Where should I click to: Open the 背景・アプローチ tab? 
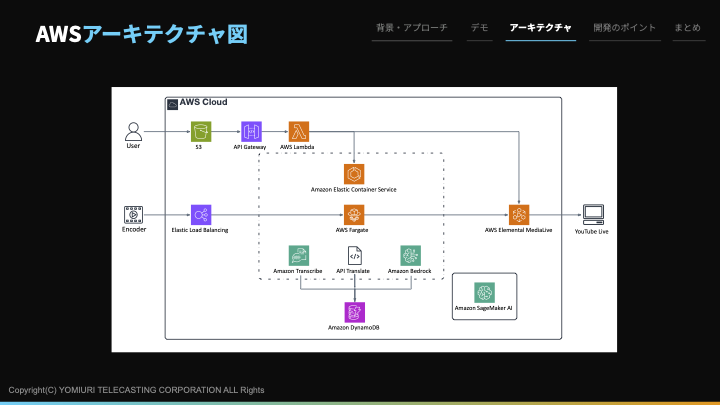tap(412, 28)
